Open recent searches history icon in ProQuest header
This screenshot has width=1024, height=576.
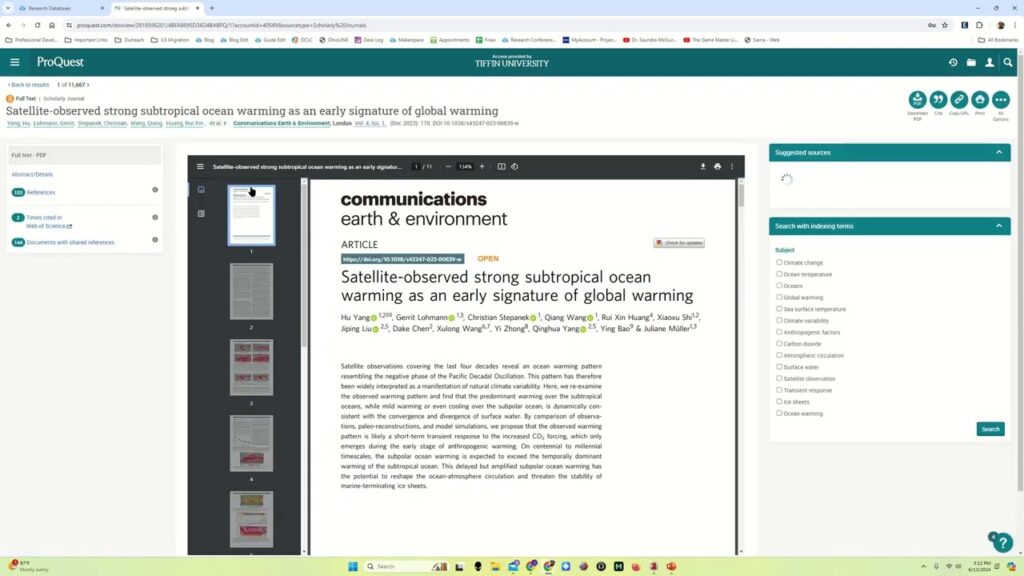[x=953, y=63]
